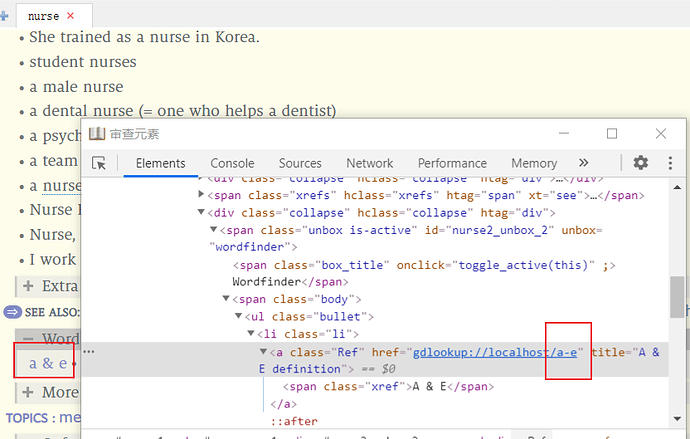Close the nurse tab
This screenshot has width=690, height=439.
[70, 16]
